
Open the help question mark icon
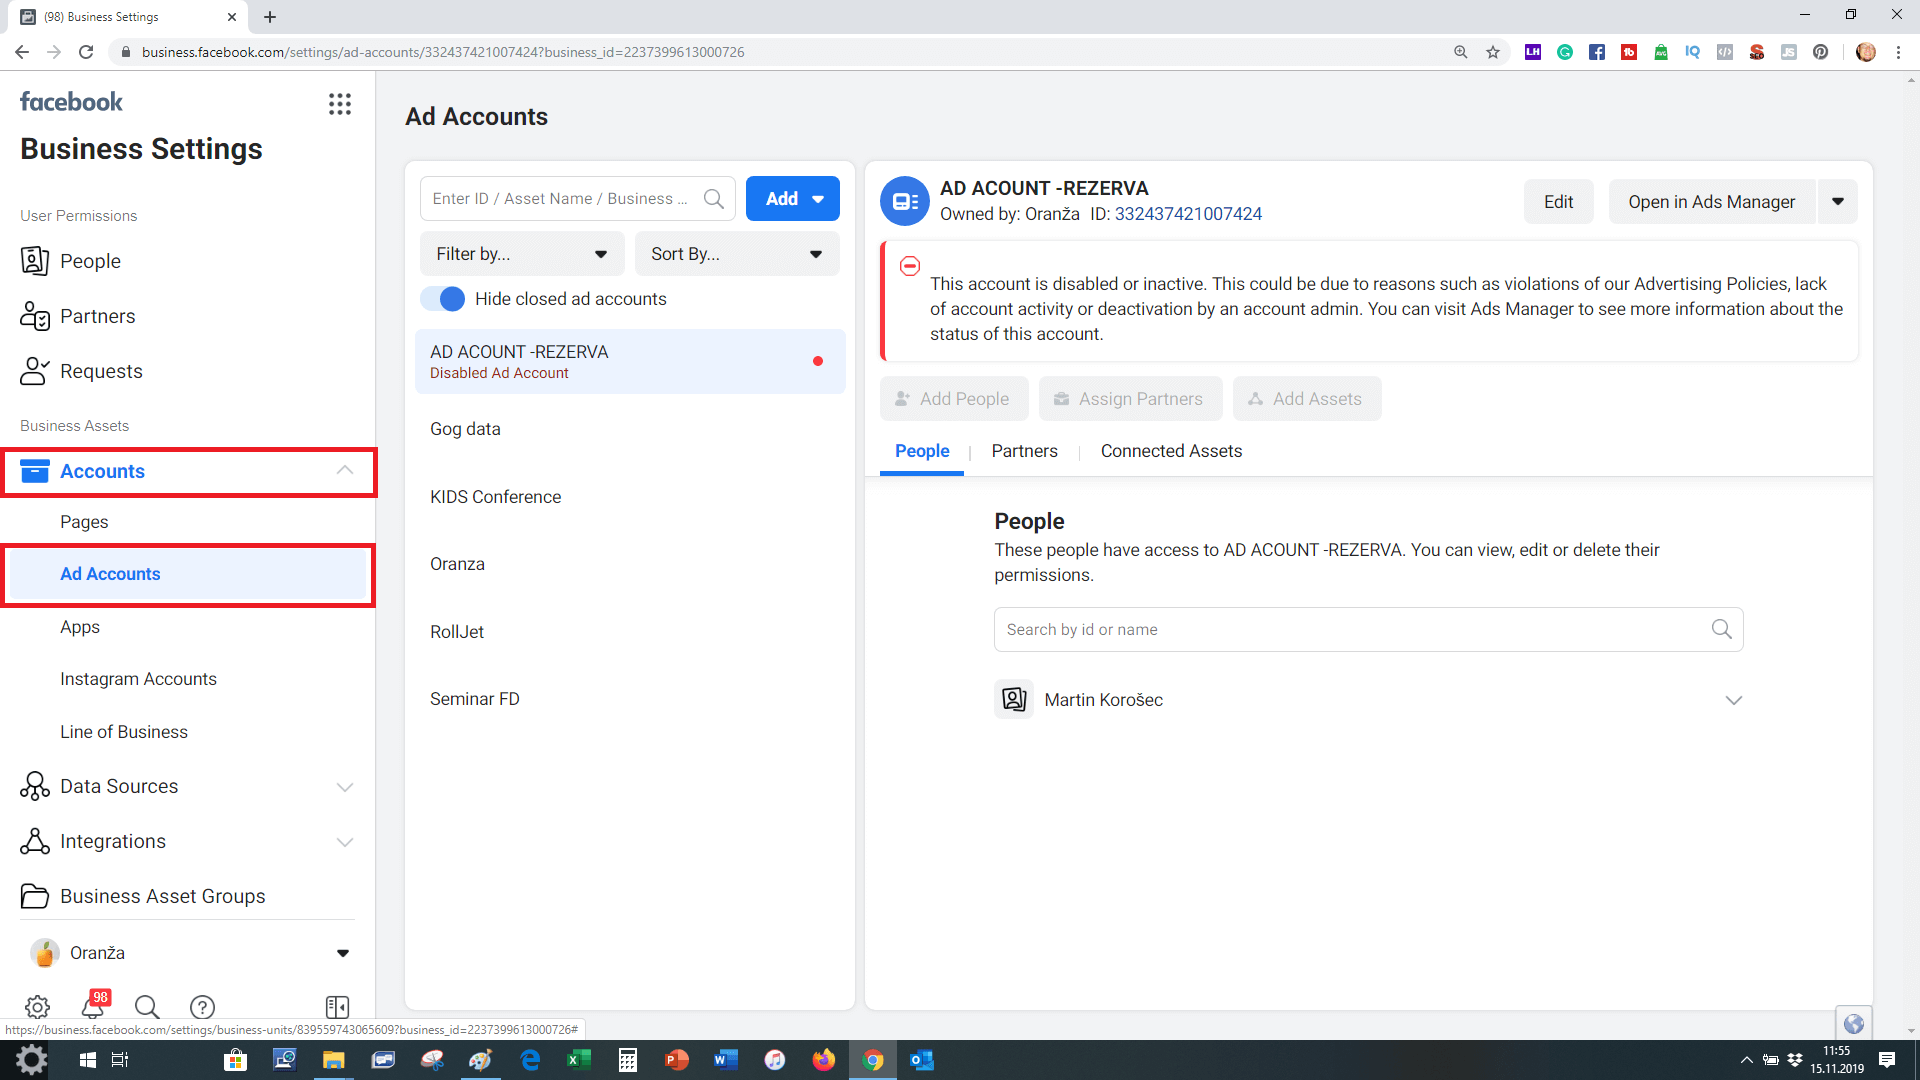point(202,1006)
